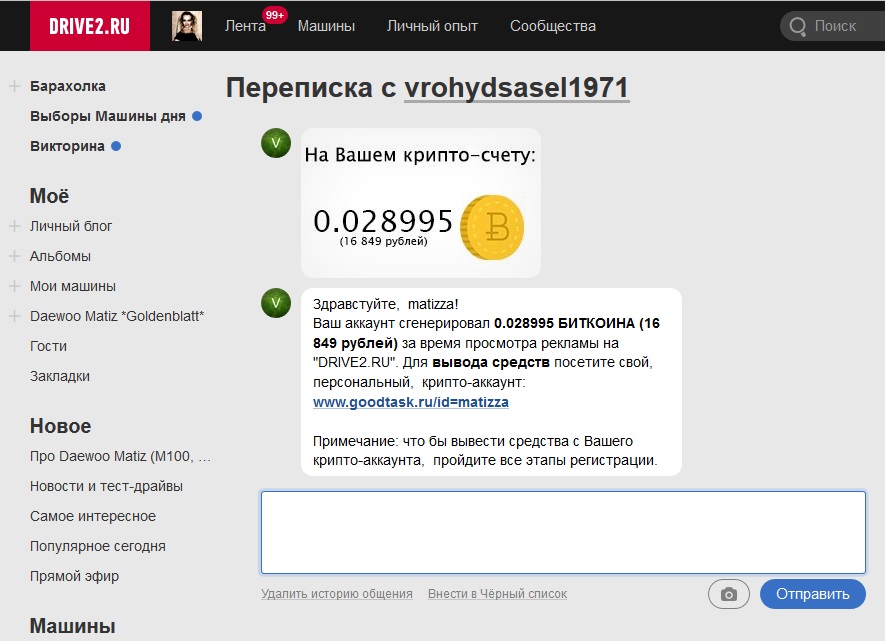The width and height of the screenshot is (885, 641).
Task: Click the camera attach photo button
Action: [728, 594]
